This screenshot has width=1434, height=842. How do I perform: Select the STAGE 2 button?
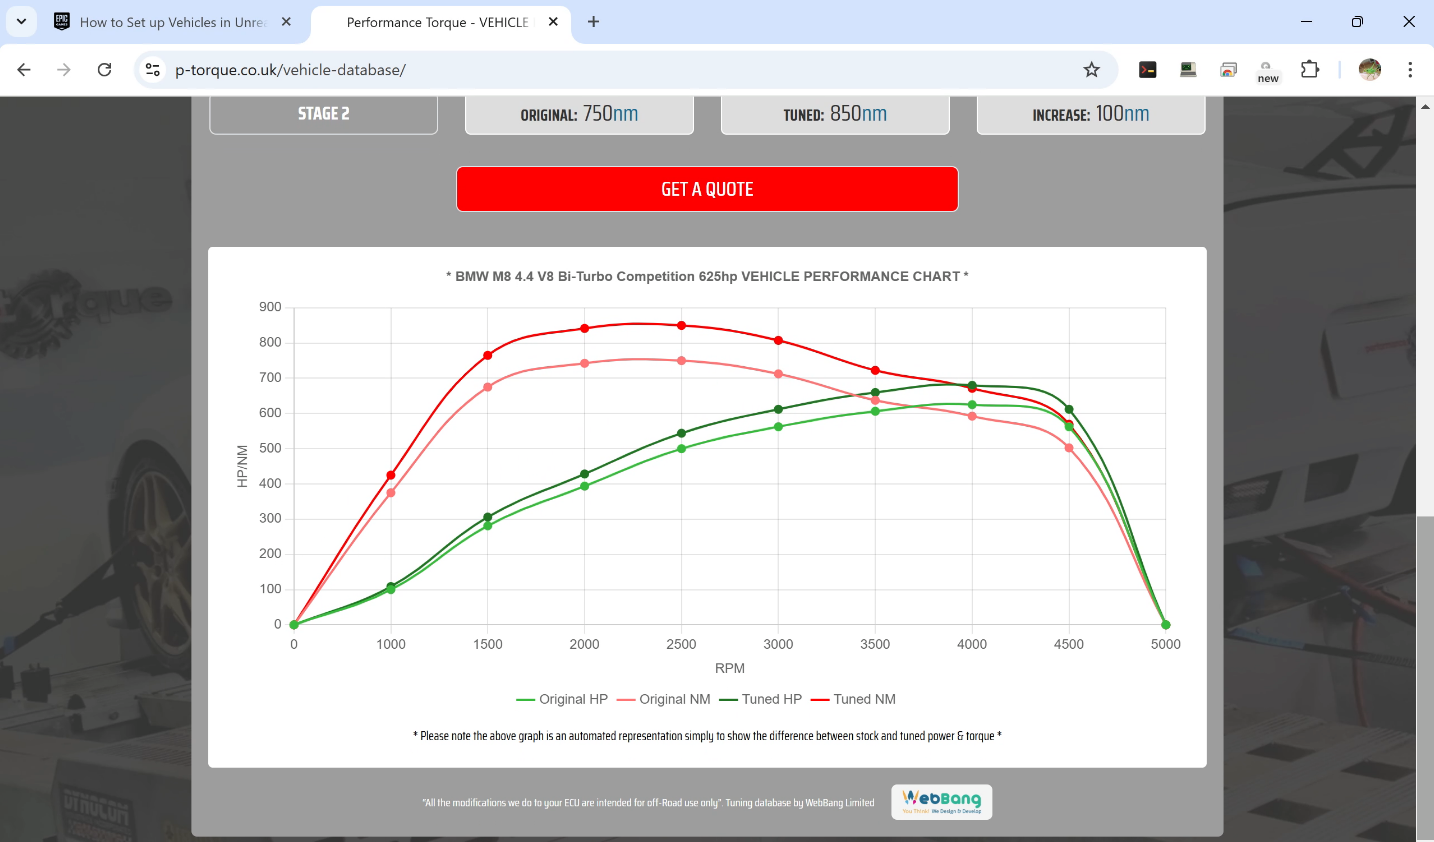(x=323, y=114)
